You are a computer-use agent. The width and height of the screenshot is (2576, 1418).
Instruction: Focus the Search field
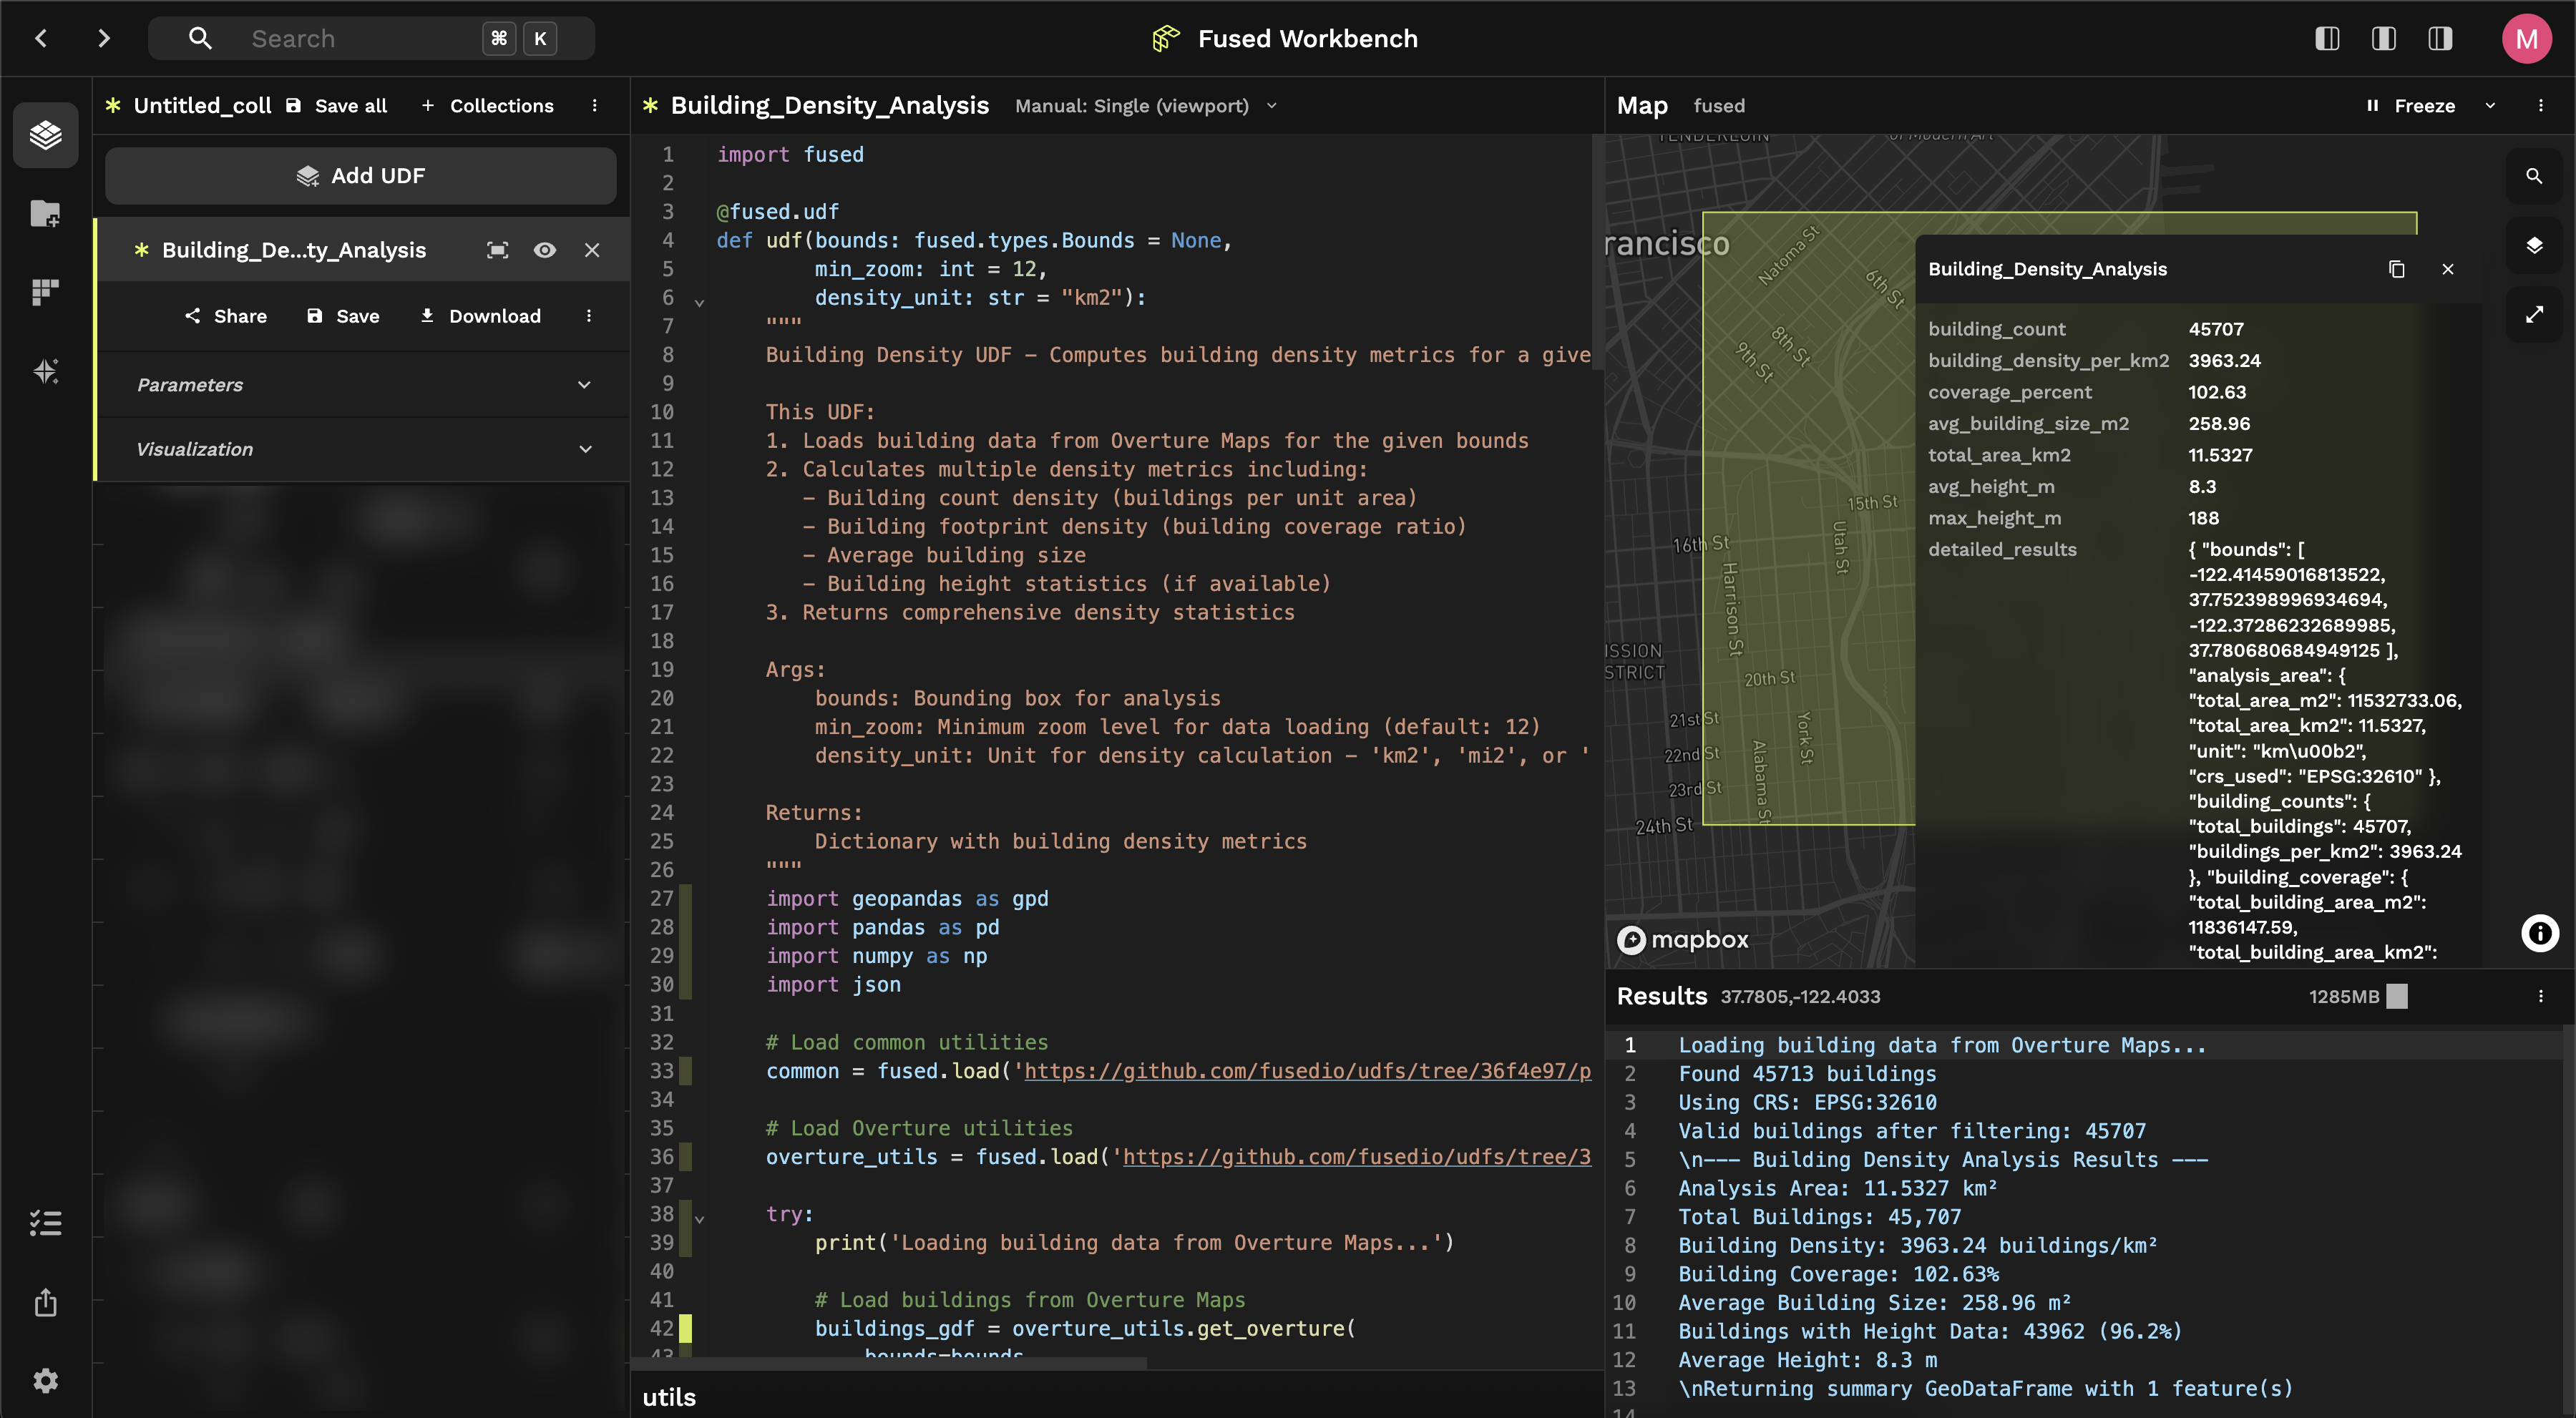point(372,38)
